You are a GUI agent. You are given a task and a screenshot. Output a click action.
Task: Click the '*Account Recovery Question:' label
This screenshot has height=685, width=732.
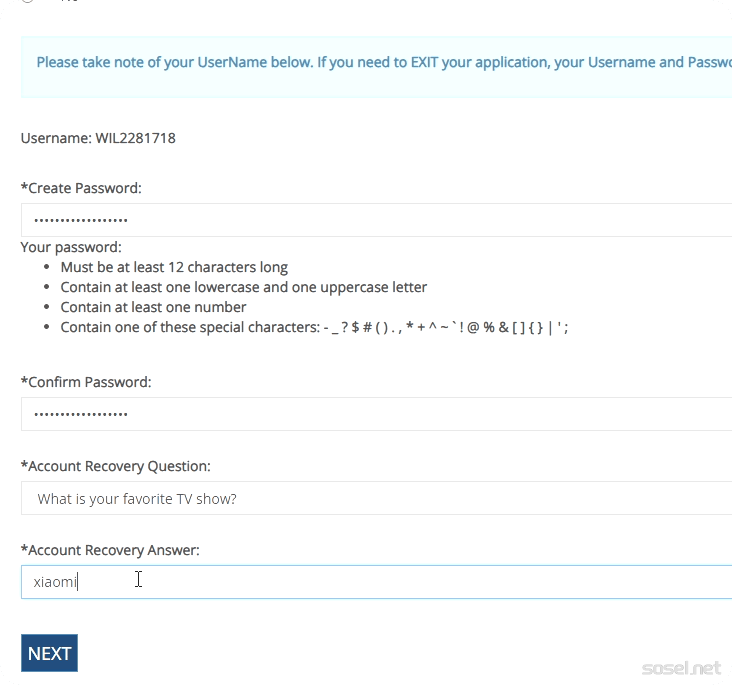[x=115, y=466]
